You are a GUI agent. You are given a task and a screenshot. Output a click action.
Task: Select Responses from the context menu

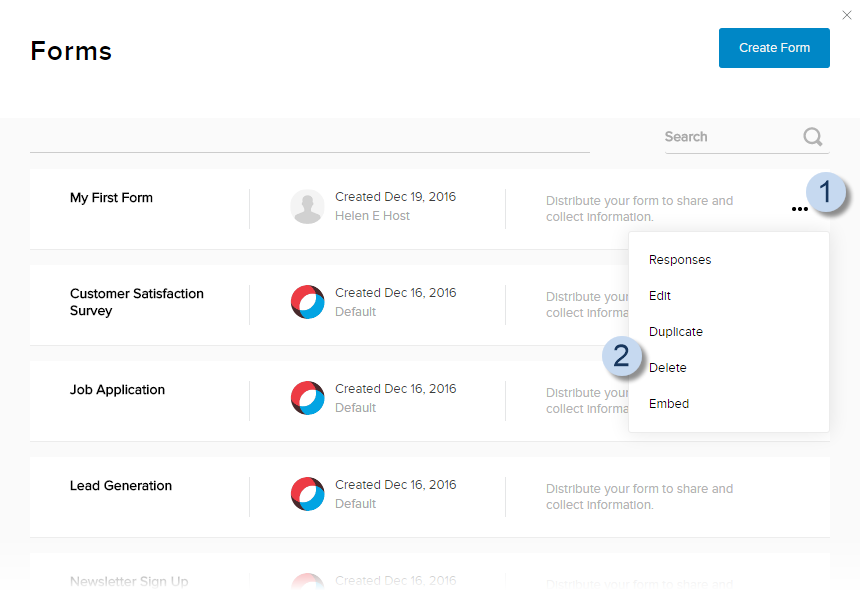[x=680, y=260]
